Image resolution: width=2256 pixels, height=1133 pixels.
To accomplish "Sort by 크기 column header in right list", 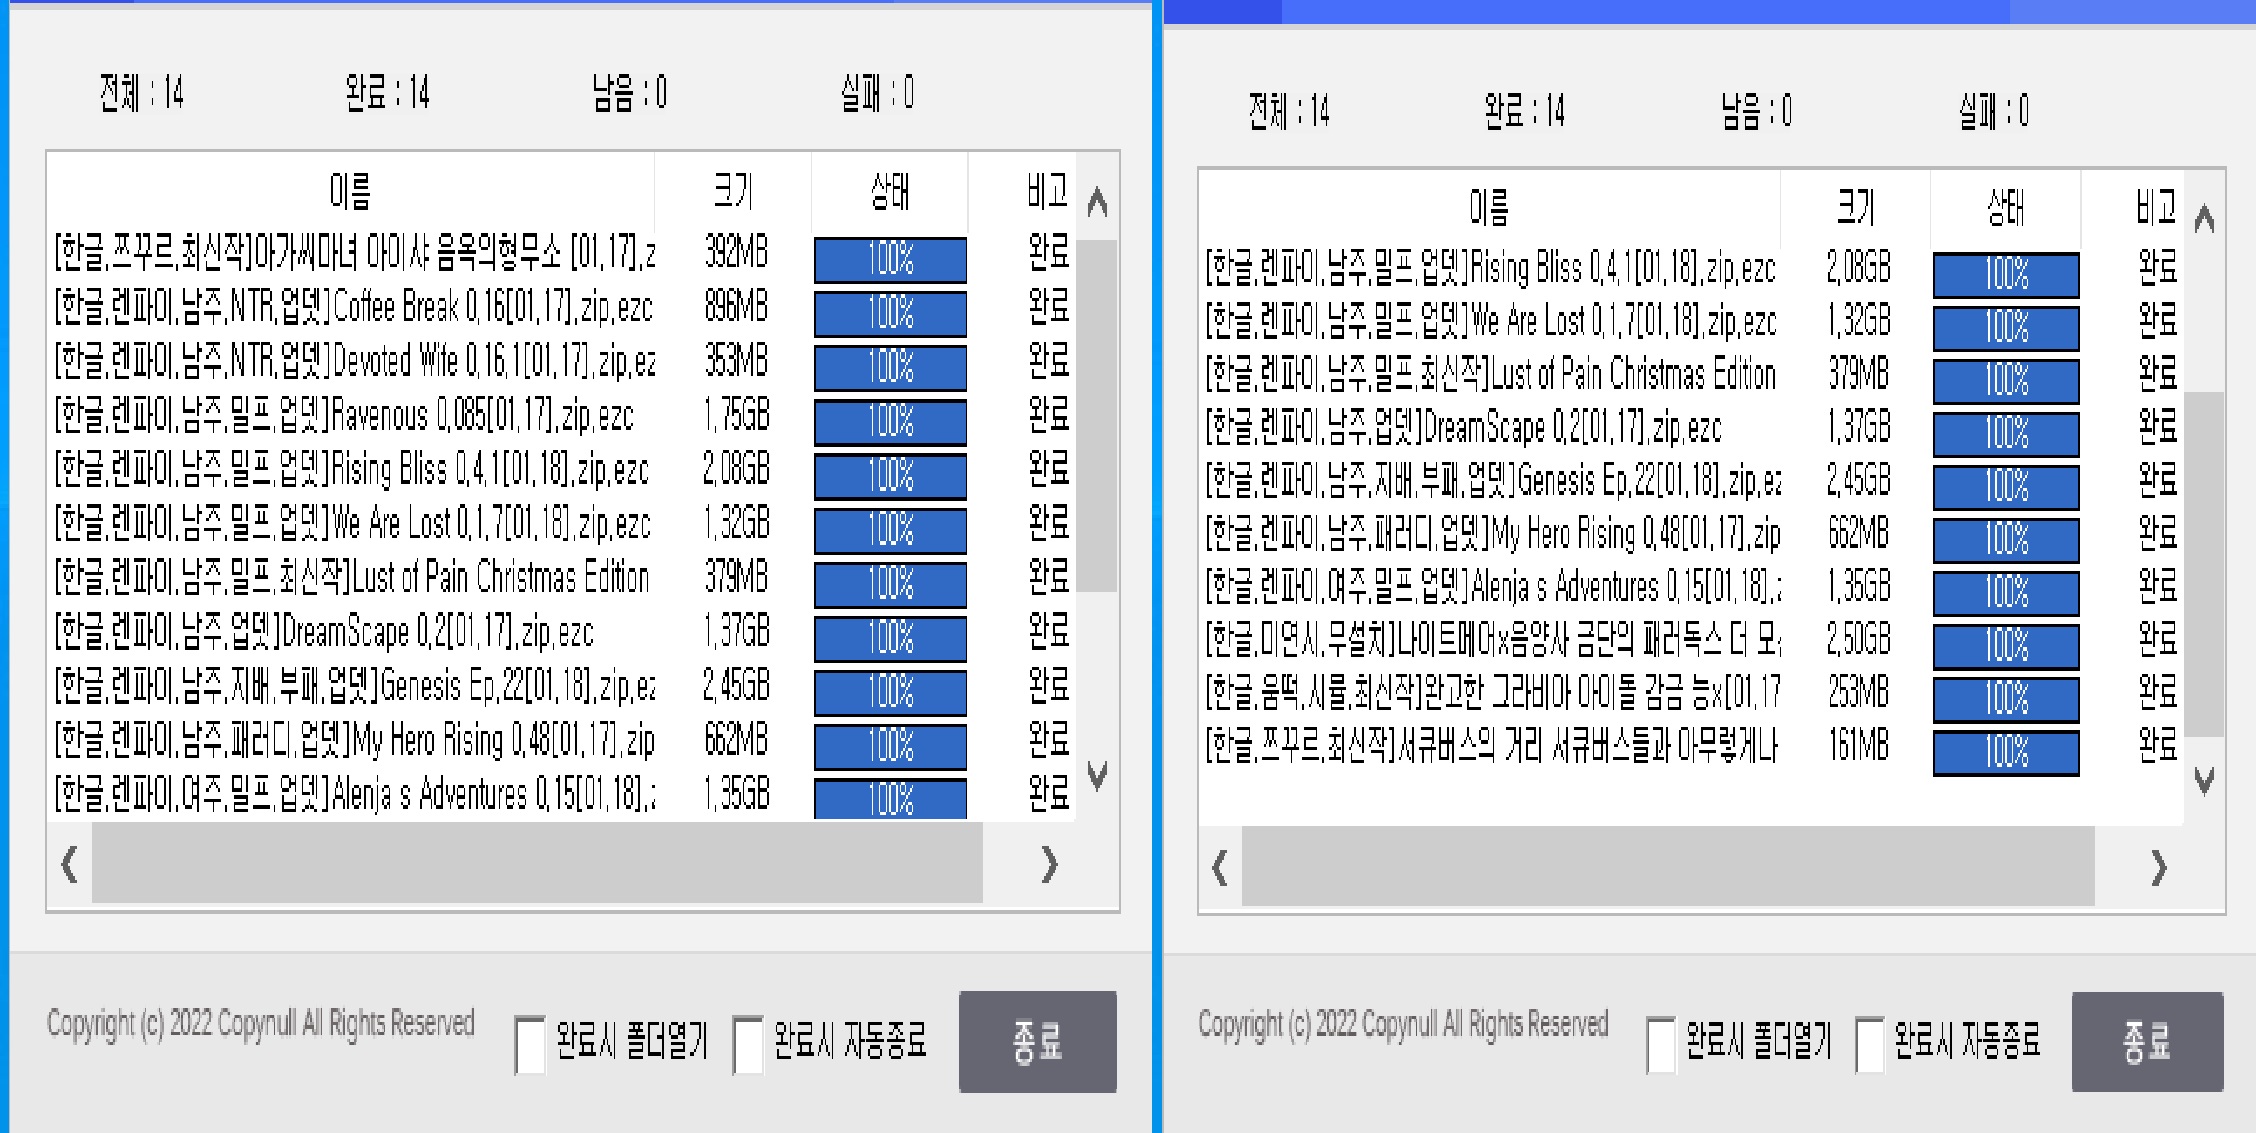I will tap(1855, 207).
